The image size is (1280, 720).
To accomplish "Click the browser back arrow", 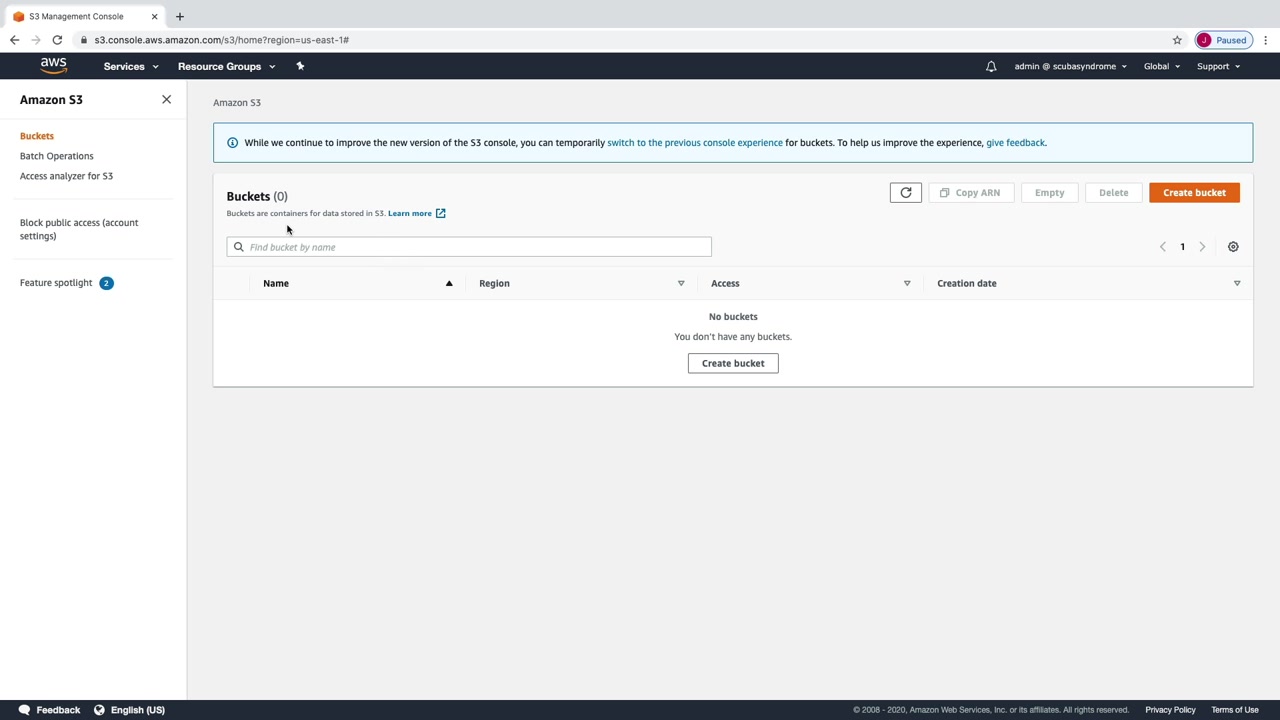I will tap(14, 40).
